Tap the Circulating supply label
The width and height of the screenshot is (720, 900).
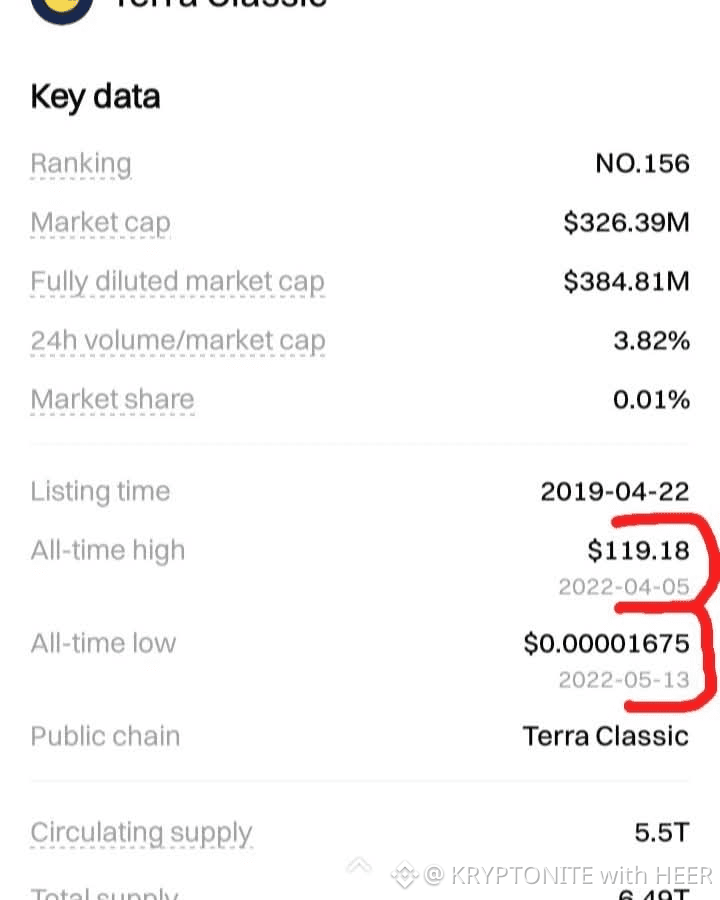tap(141, 832)
